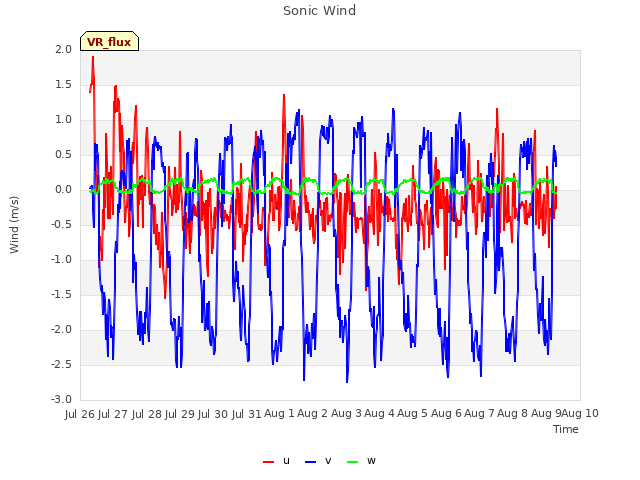Click the lowest blue v trough on Aug 3
The width and height of the screenshot is (640, 480).
click(x=347, y=381)
